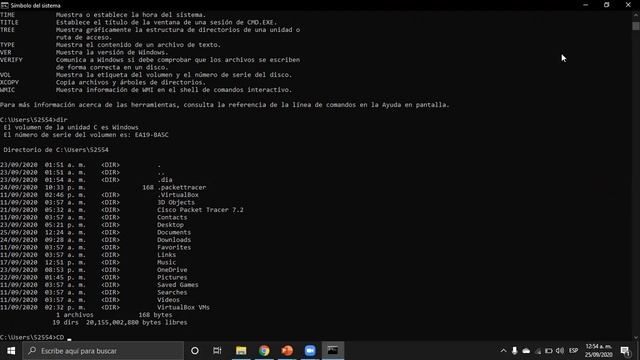The height and width of the screenshot is (360, 640).
Task: Minimize the Símbolo del sistema window
Action: pyautogui.click(x=586, y=5)
